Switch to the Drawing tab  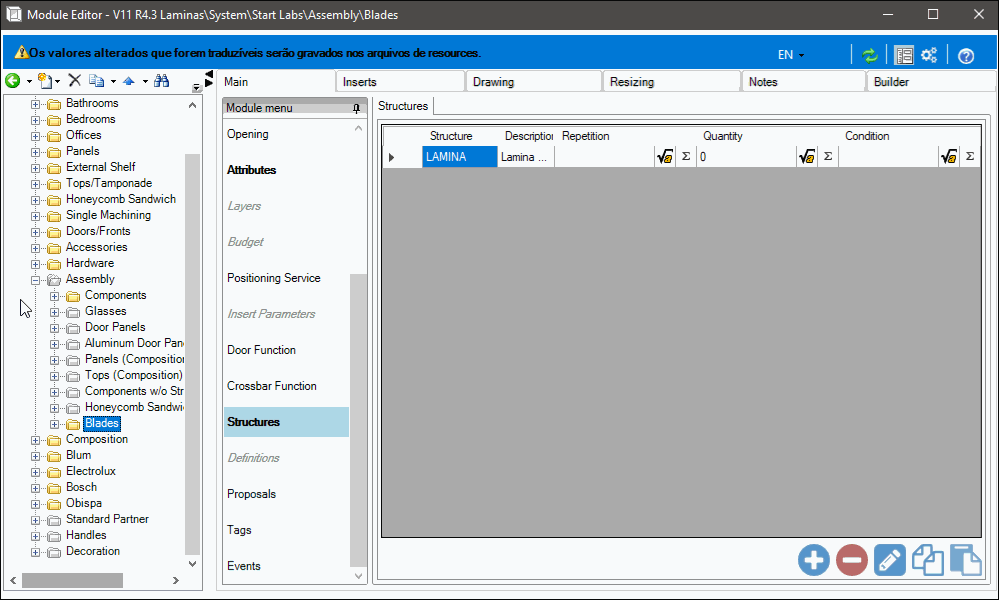tap(534, 82)
